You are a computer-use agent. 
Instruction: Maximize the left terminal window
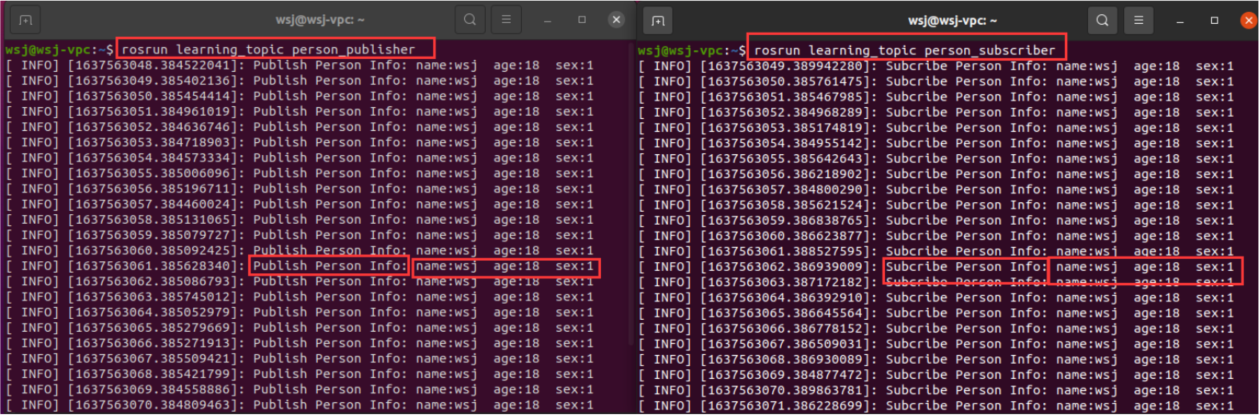click(x=582, y=19)
